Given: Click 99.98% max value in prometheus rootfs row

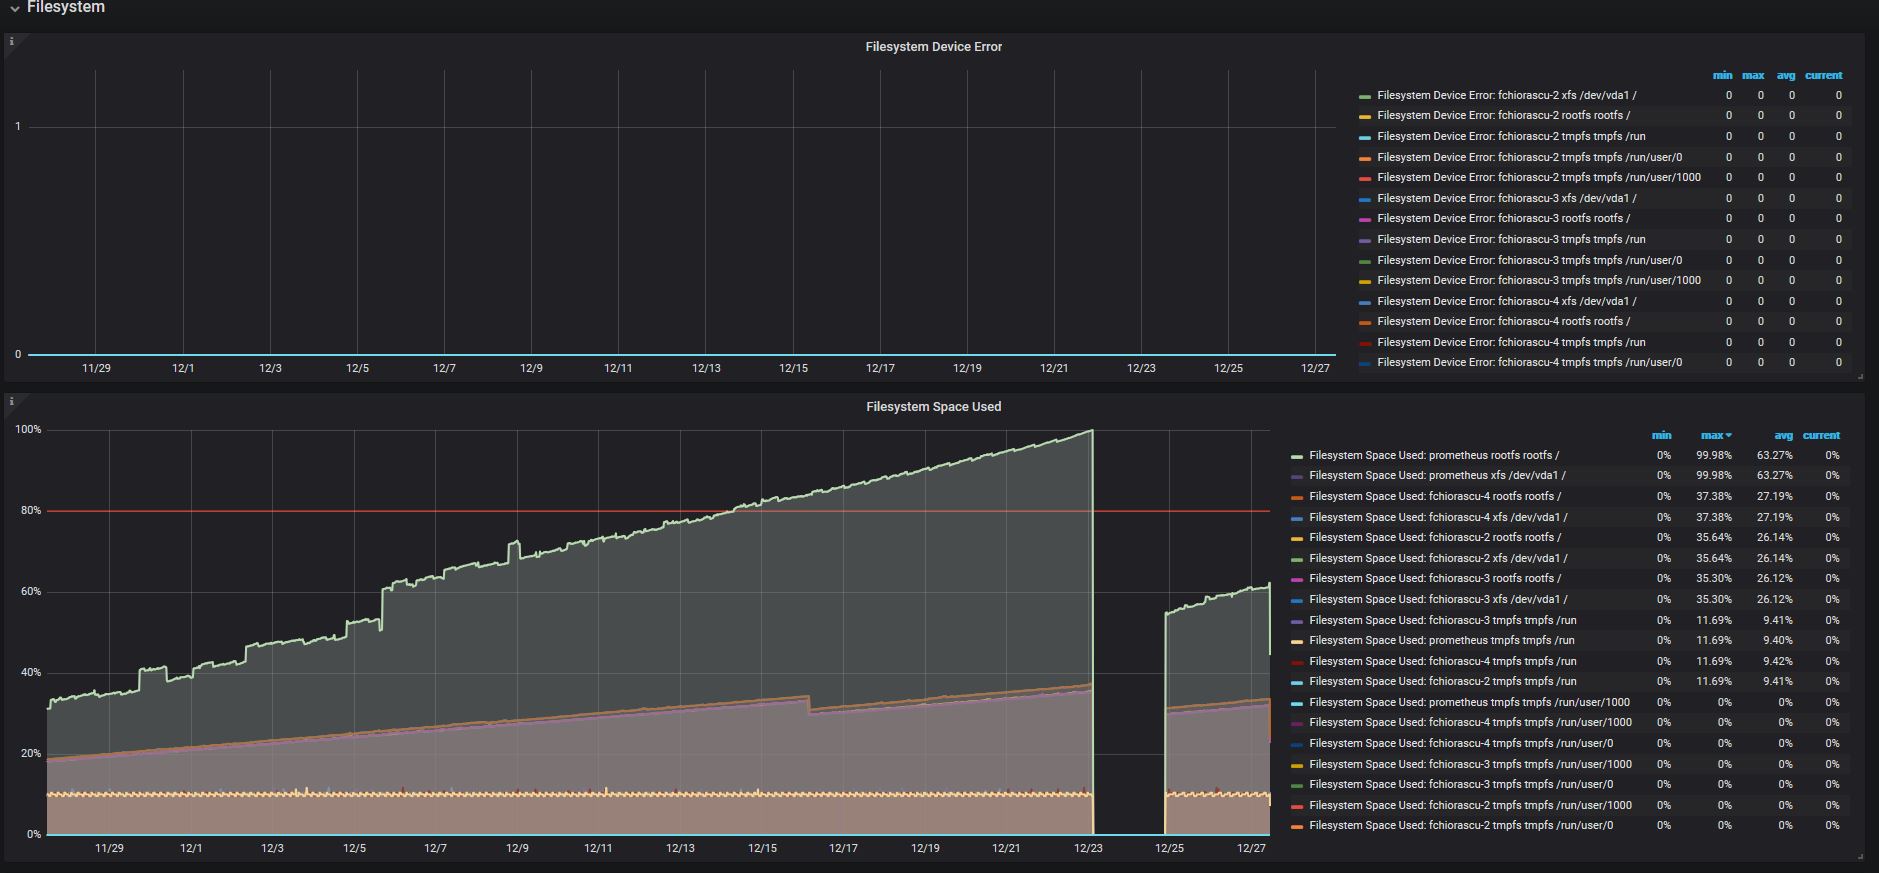Looking at the screenshot, I should 1714,455.
